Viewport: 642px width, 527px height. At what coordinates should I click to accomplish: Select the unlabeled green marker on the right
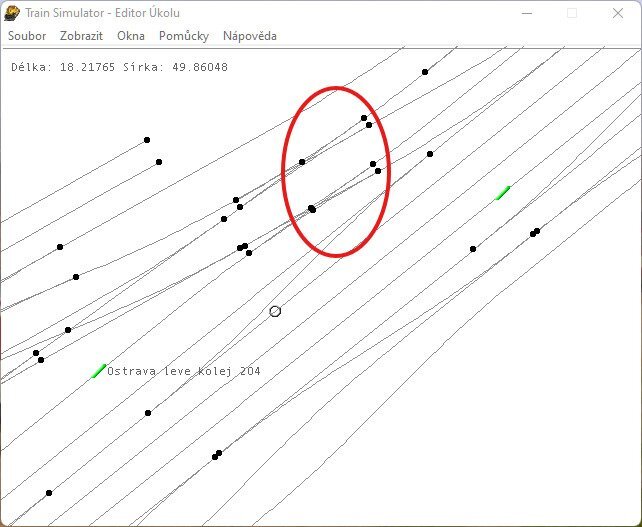(503, 192)
